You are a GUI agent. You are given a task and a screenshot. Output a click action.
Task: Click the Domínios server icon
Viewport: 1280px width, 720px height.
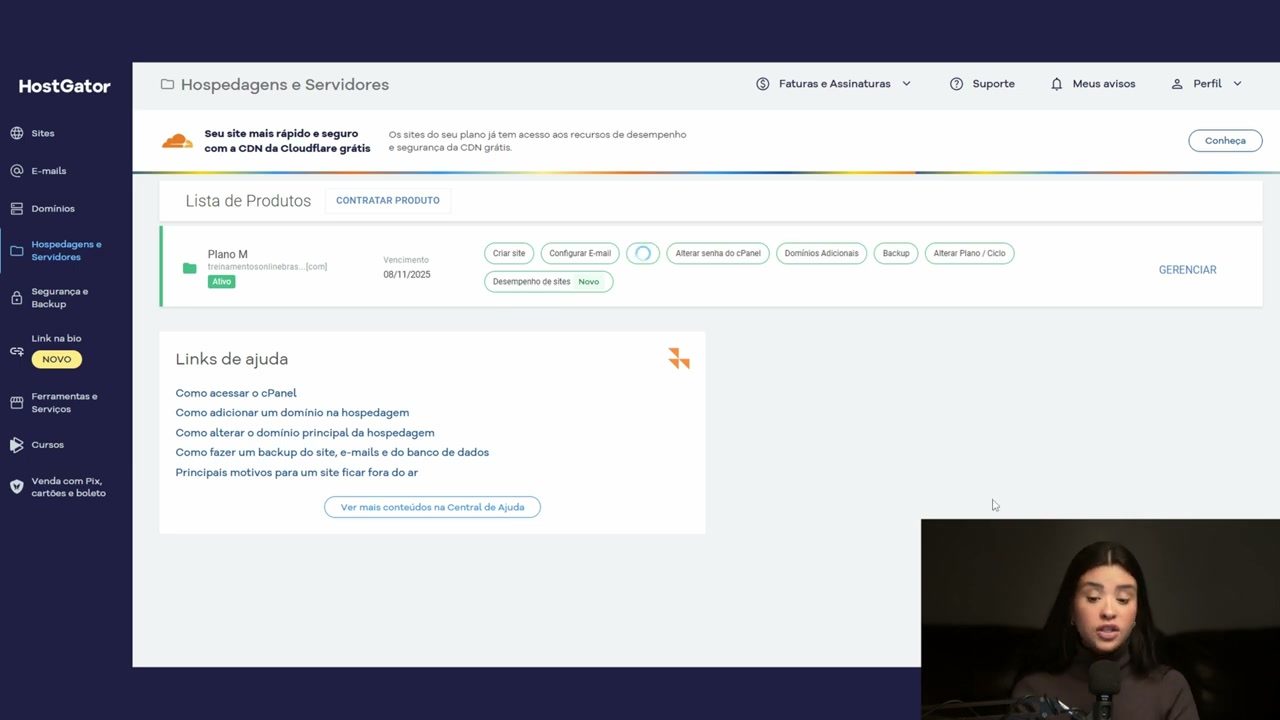click(17, 209)
